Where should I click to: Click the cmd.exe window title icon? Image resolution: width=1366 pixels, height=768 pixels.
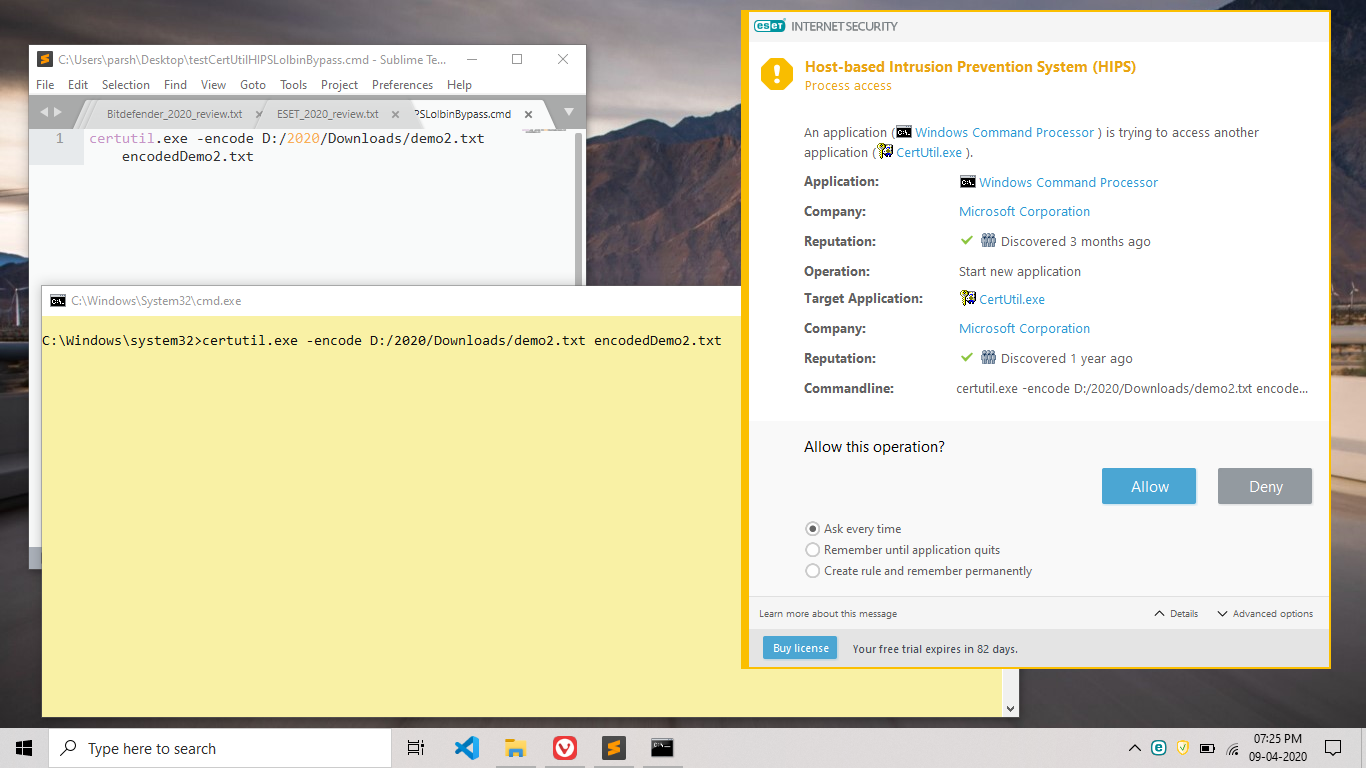click(x=58, y=301)
